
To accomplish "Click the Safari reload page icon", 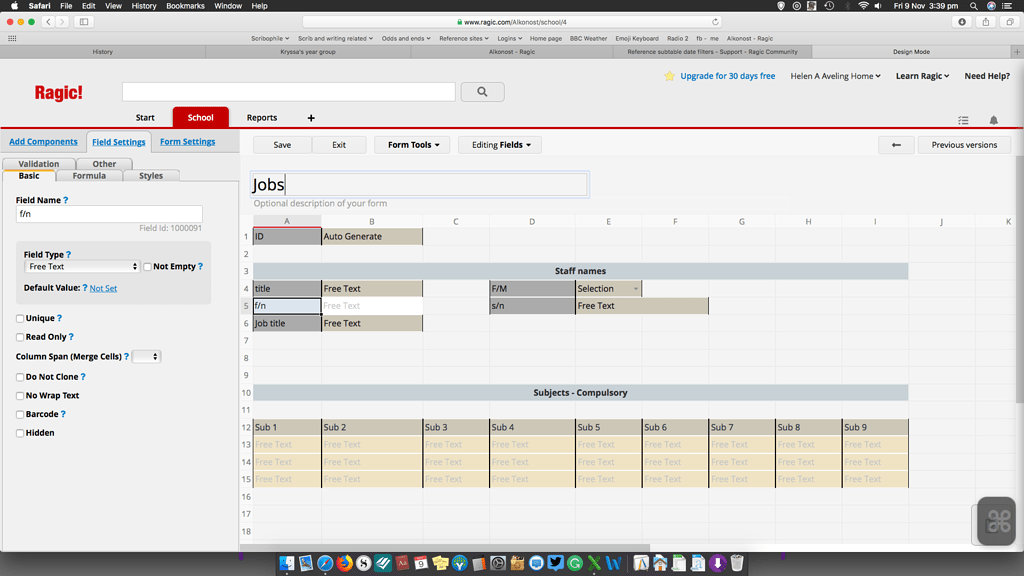I will click(715, 21).
